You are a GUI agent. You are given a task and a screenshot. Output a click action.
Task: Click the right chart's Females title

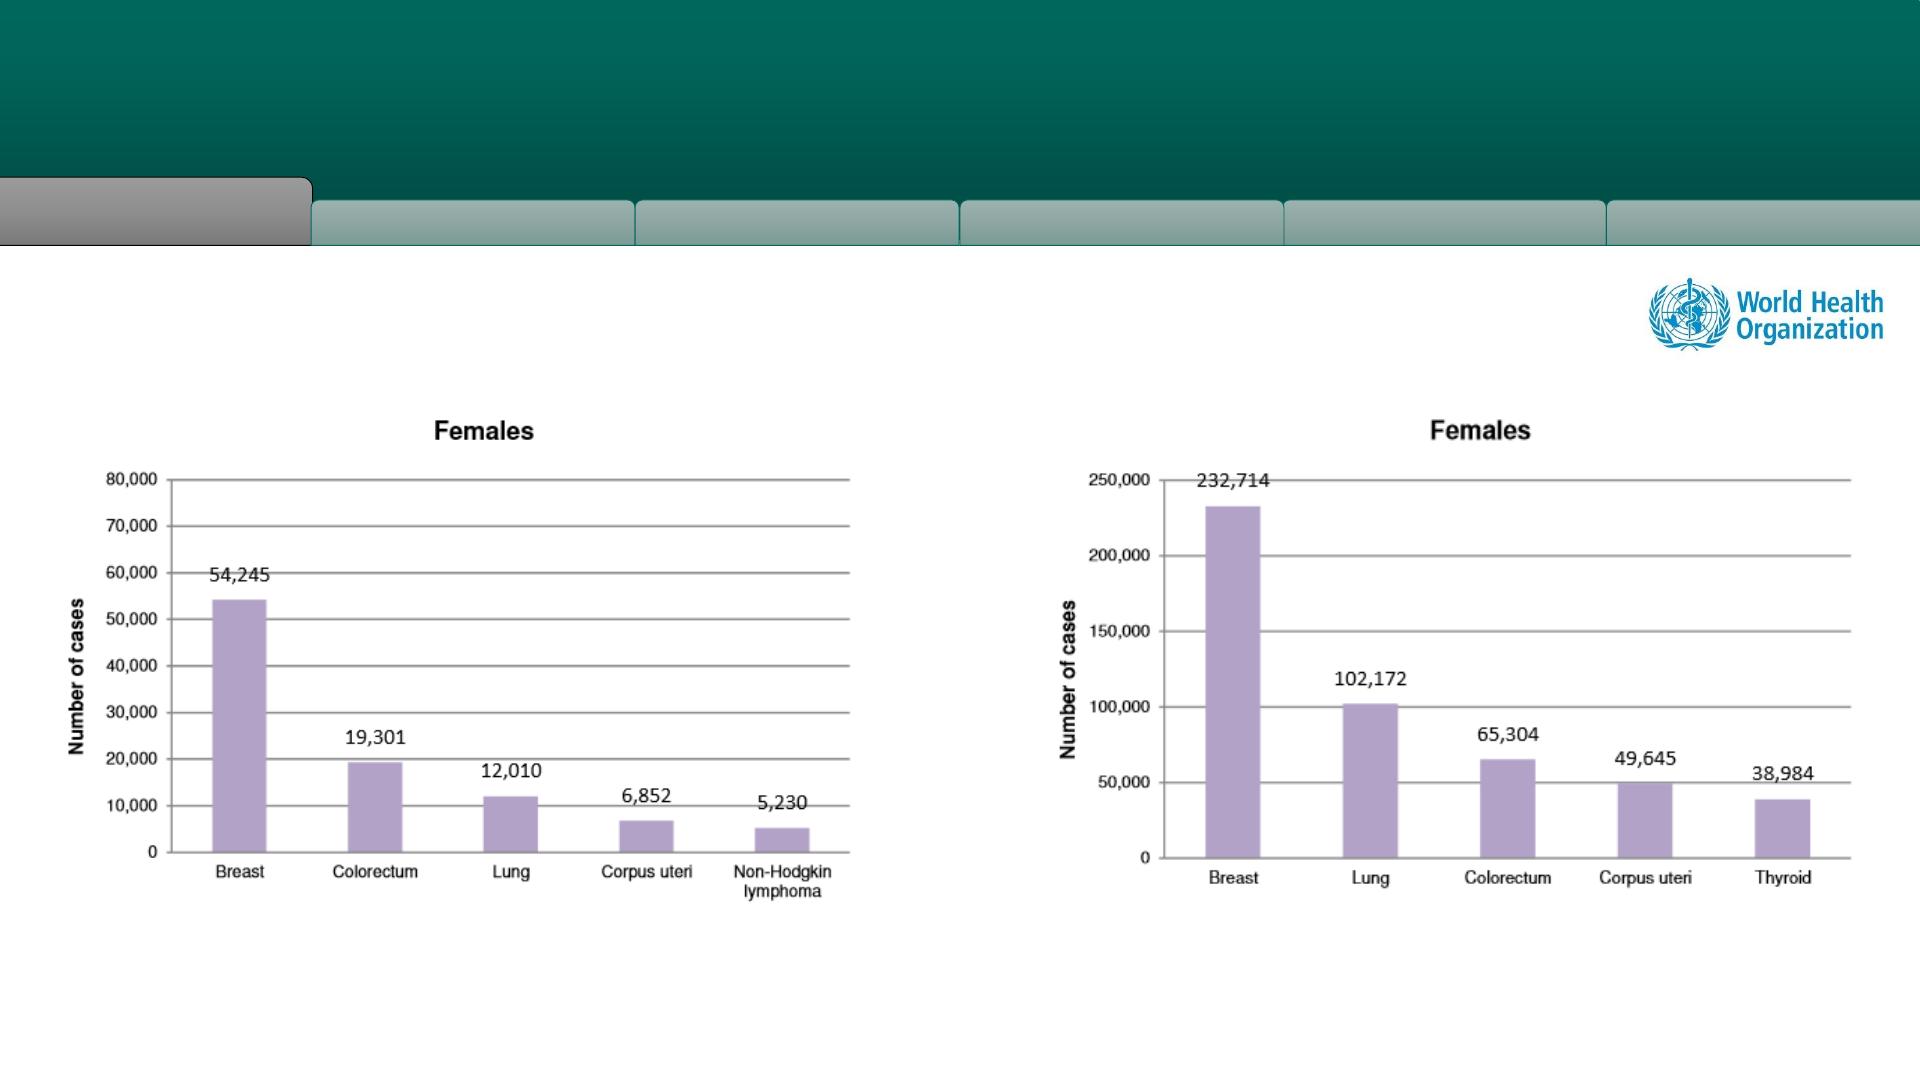(x=1480, y=430)
